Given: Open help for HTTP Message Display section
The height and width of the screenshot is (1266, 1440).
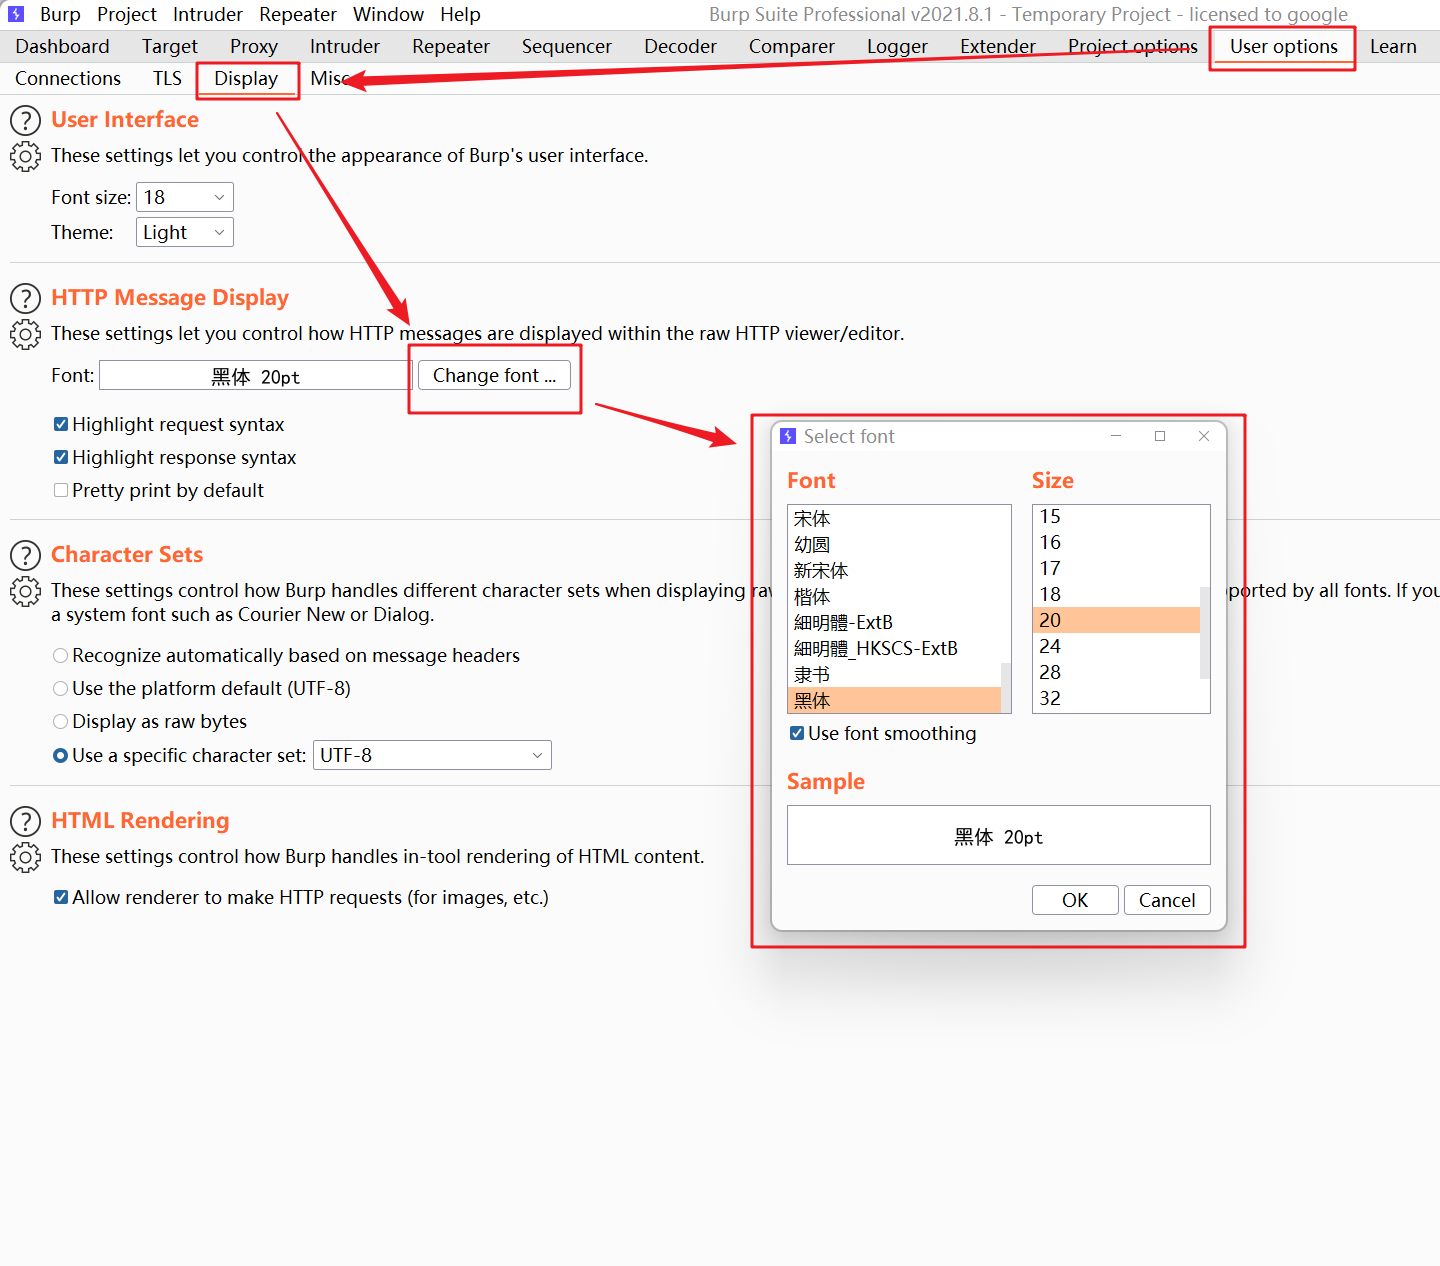Looking at the screenshot, I should click(x=25, y=298).
